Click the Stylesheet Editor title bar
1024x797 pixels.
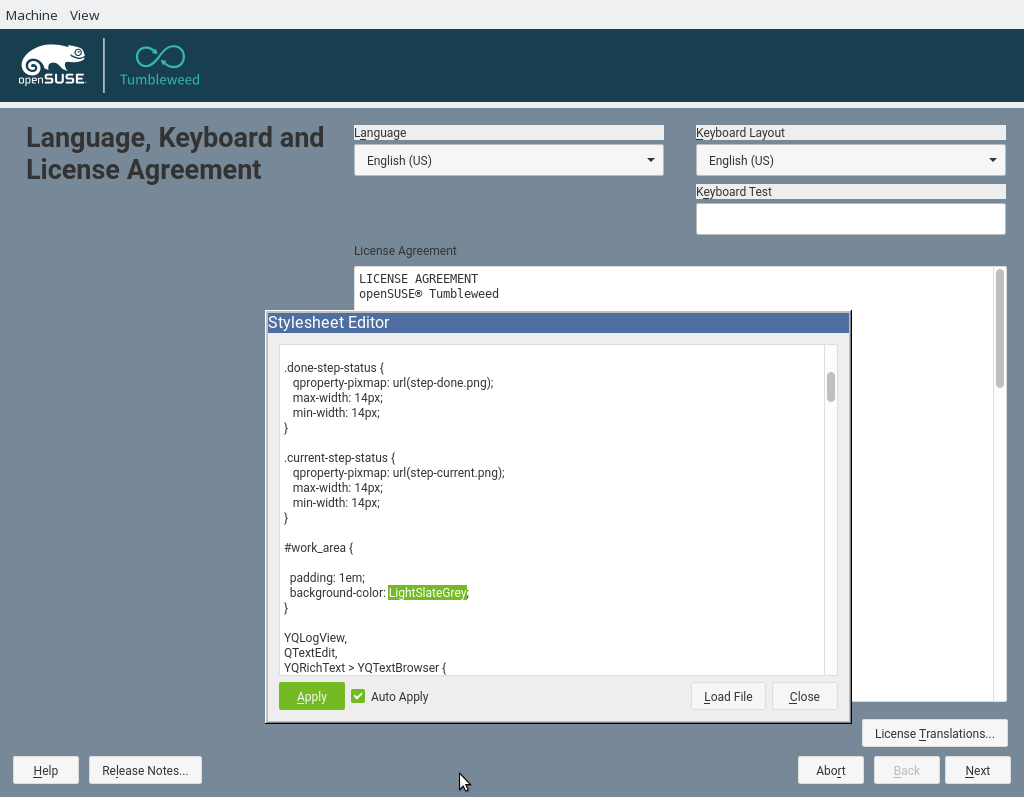[x=557, y=322]
